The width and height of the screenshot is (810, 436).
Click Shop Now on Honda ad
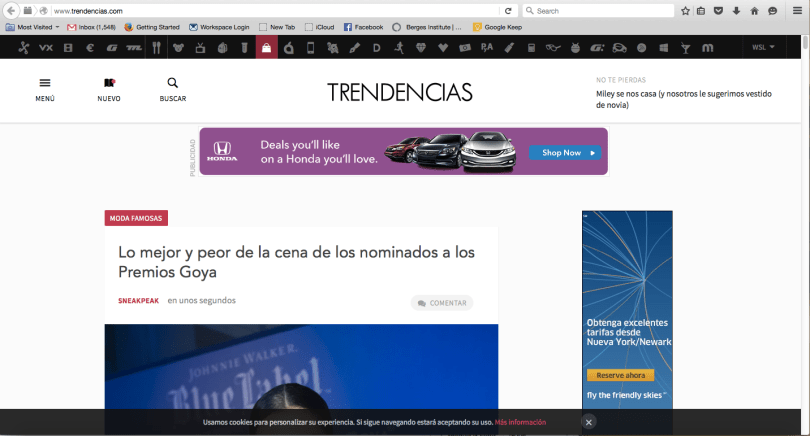point(565,152)
